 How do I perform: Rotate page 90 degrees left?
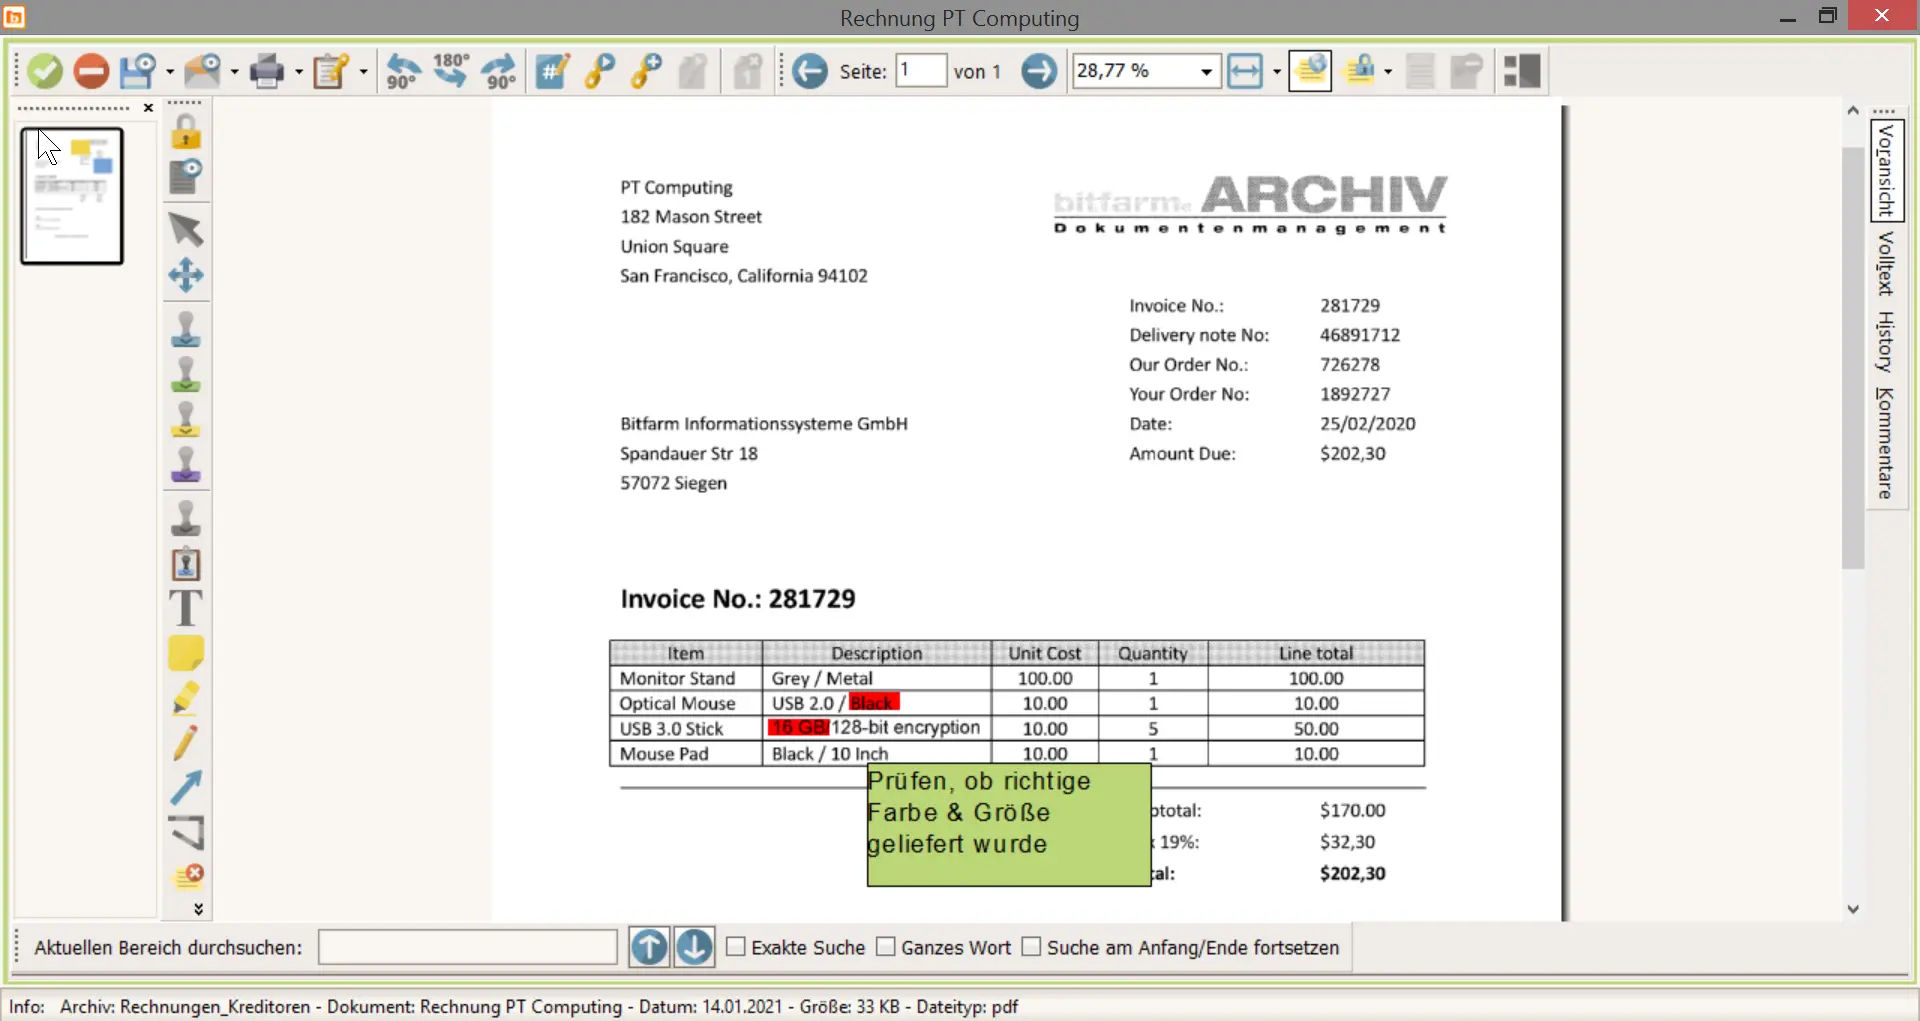click(x=403, y=71)
